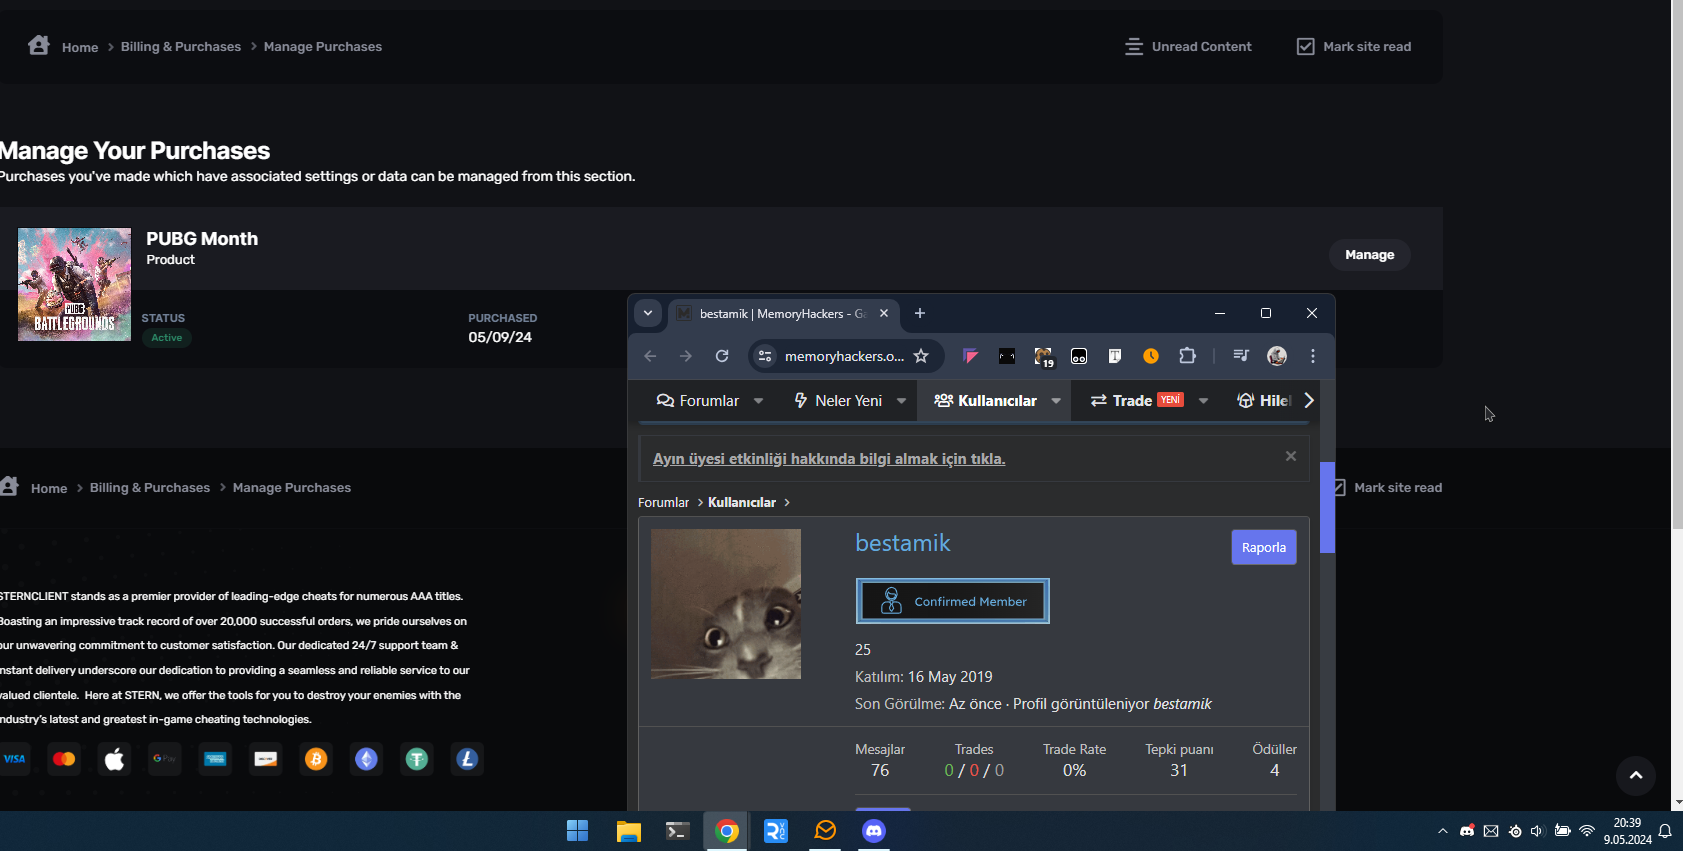This screenshot has width=1683, height=851.
Task: Open Manage Purchases in the top breadcrumb
Action: point(323,47)
